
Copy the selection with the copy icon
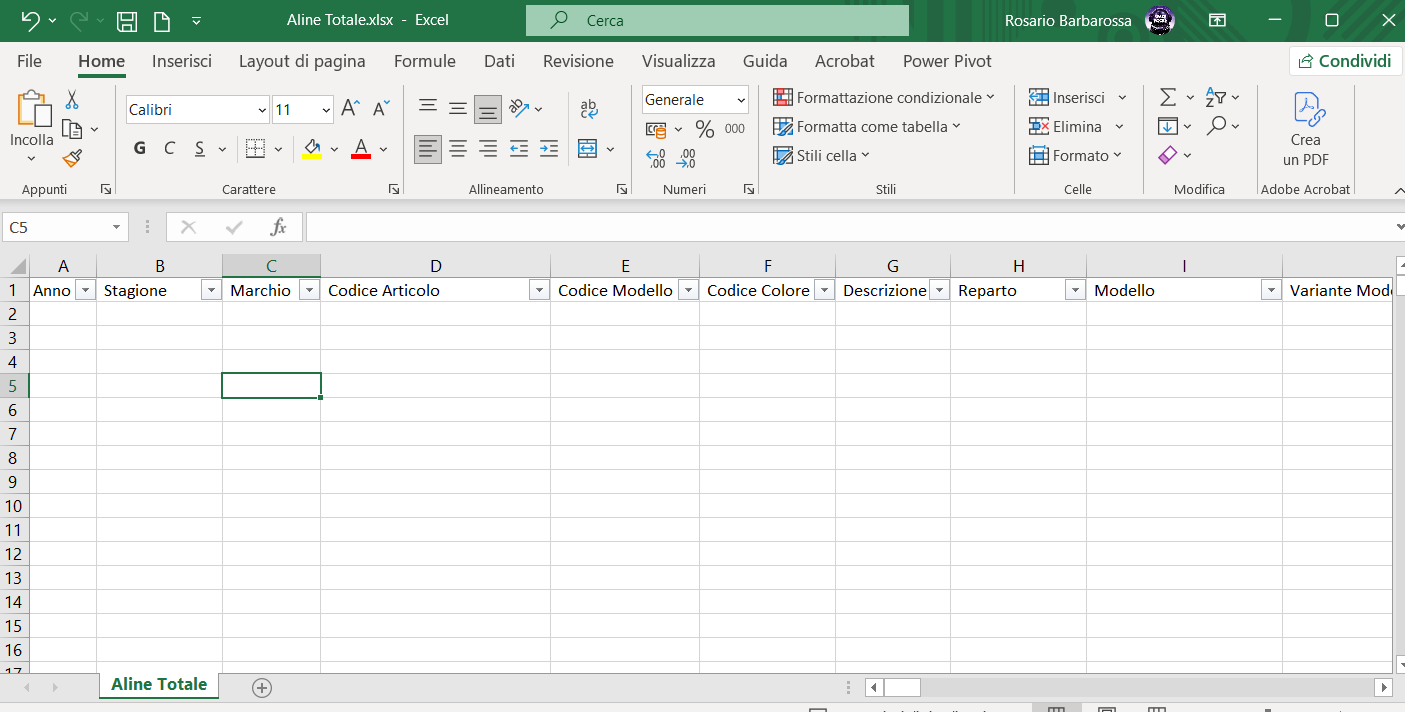(72, 129)
